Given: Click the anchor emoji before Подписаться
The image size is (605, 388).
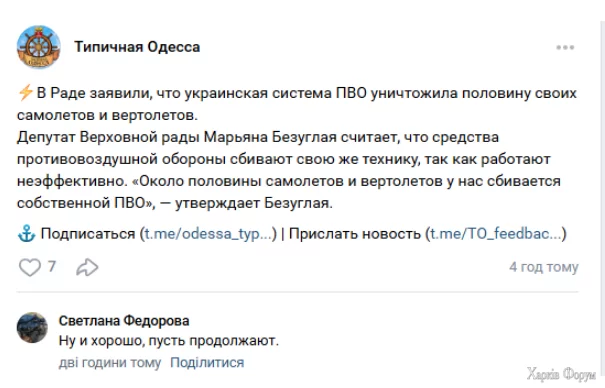Looking at the screenshot, I should (27, 234).
